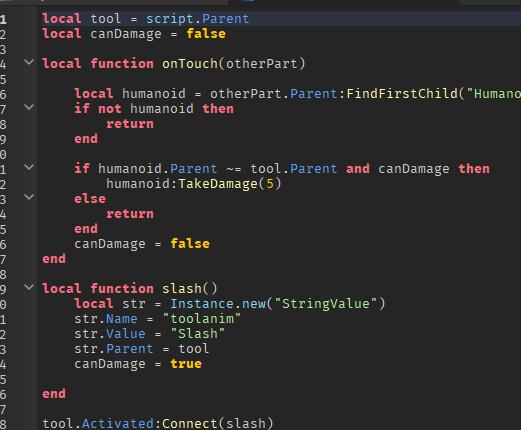Click 'tool.Activated:Connect(slash)' line
This screenshot has height=430, width=521.
coord(158,424)
